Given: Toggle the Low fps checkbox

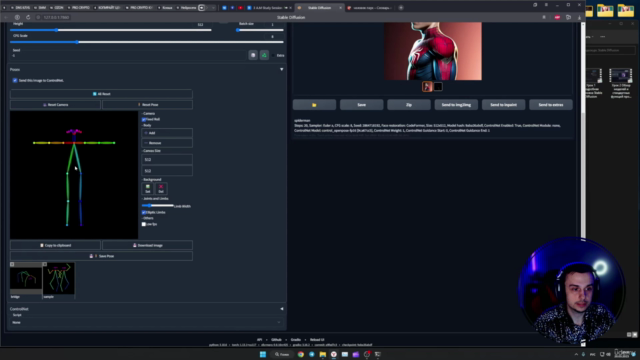Looking at the screenshot, I should click(x=144, y=224).
